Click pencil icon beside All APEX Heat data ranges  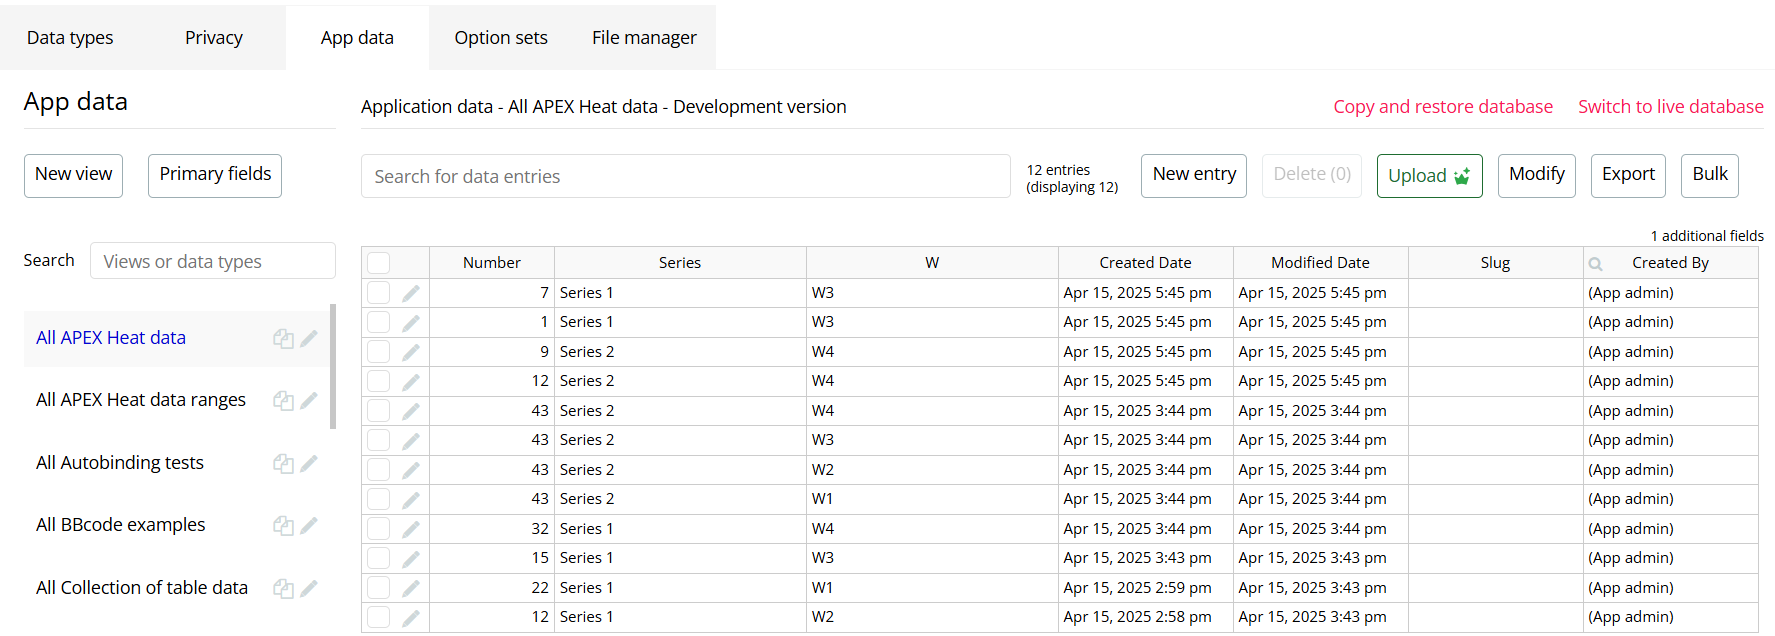point(309,400)
